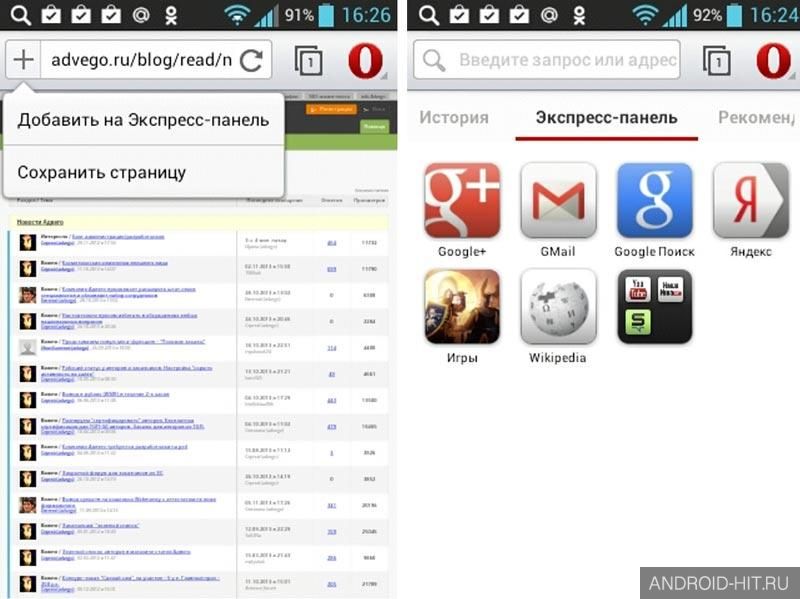The image size is (800, 599).
Task: Tap the plus button beside the advego.ru address
Action: 23,60
